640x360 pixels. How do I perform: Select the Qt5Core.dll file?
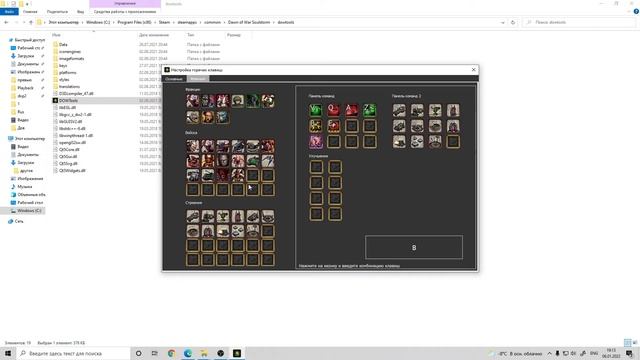click(69, 149)
